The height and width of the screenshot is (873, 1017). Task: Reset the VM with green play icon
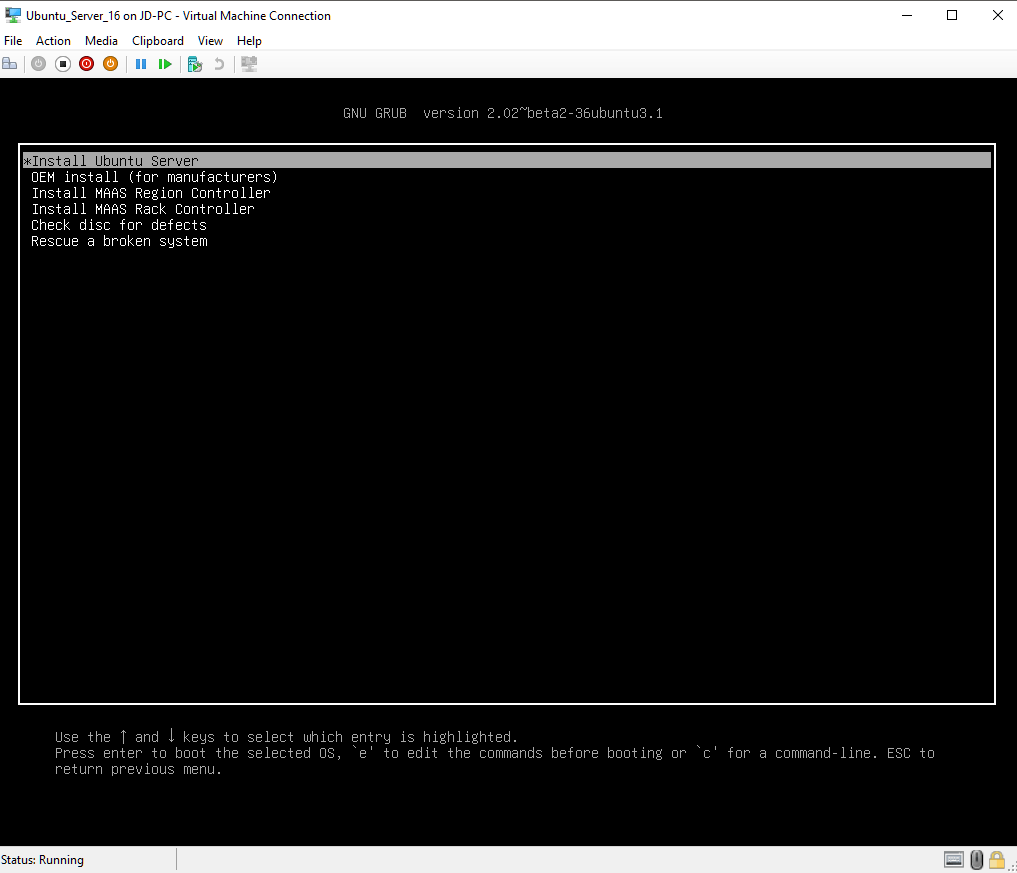[165, 64]
